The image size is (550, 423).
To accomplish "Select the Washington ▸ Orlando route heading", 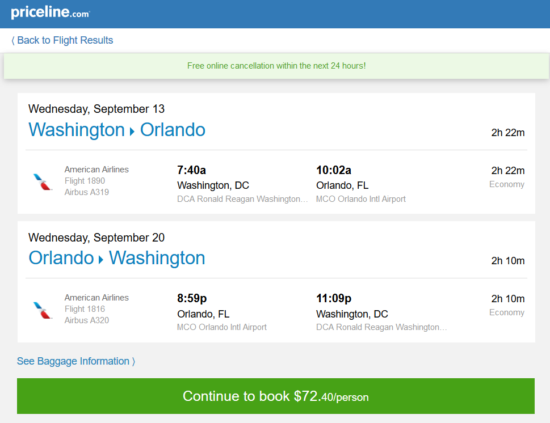I will tap(117, 130).
